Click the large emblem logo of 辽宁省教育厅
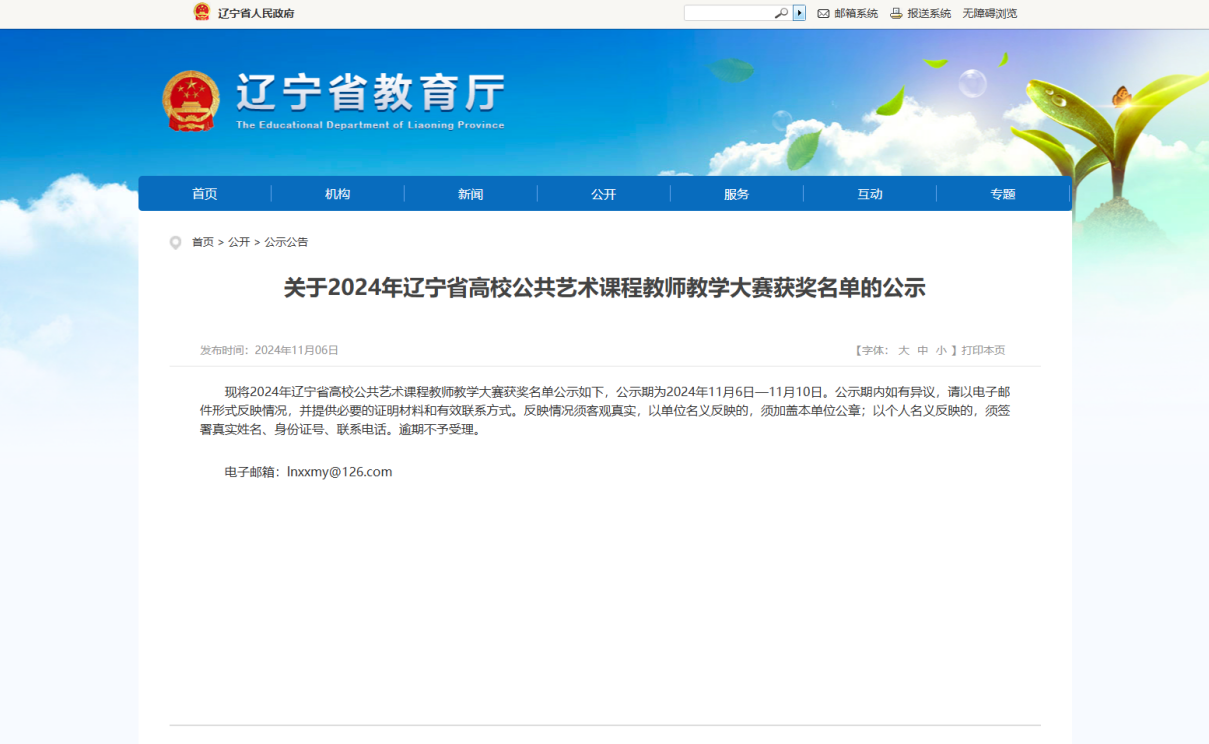The image size is (1209, 744). pos(191,101)
